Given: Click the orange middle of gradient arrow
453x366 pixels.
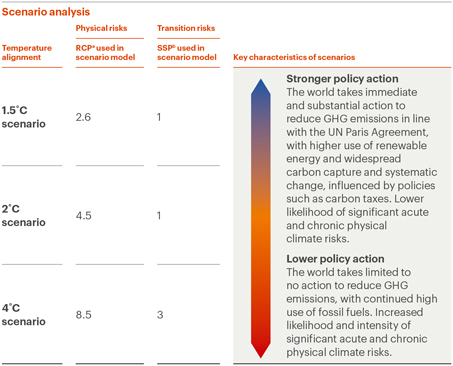Looking at the screenshot, I should (x=261, y=220).
